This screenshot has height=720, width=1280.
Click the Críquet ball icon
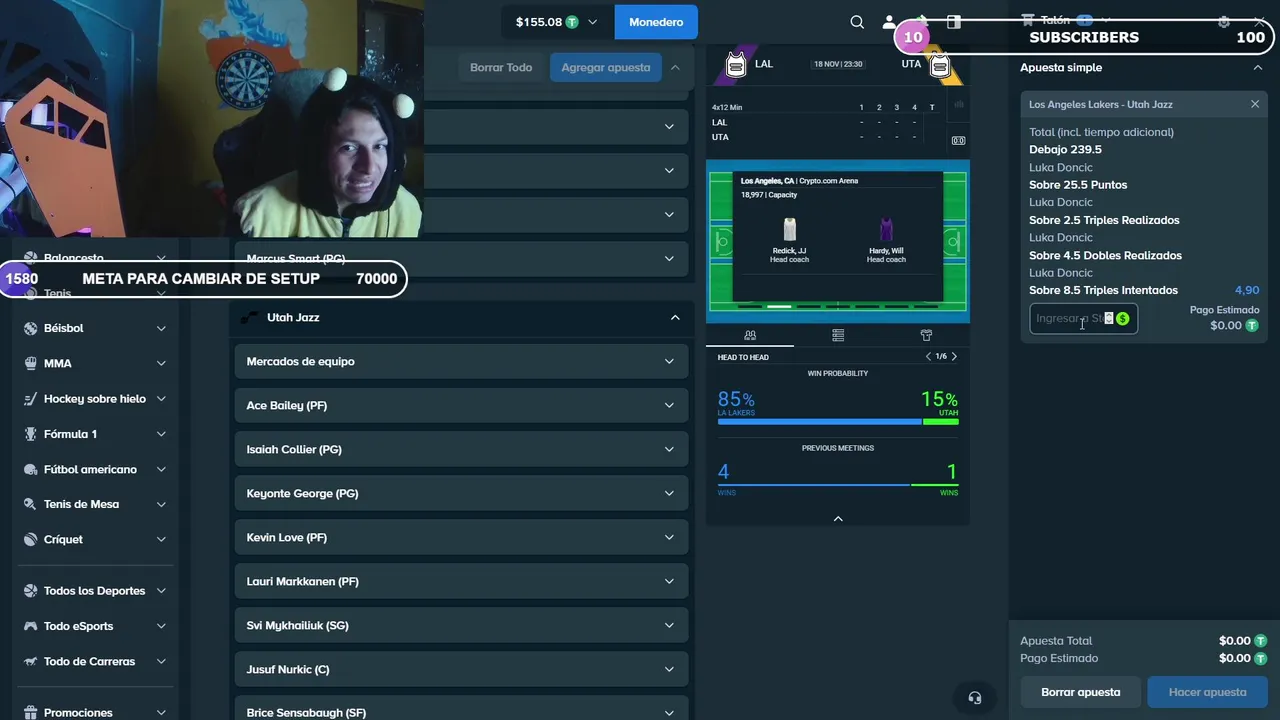point(31,539)
